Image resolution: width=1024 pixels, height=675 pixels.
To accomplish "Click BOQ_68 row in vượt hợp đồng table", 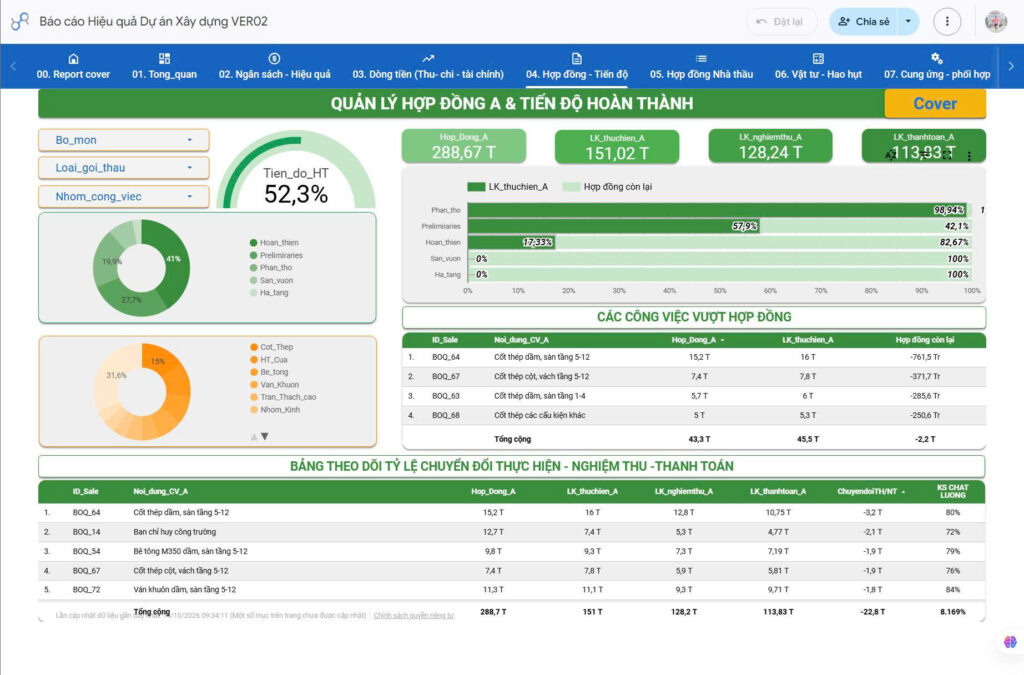I will point(694,415).
